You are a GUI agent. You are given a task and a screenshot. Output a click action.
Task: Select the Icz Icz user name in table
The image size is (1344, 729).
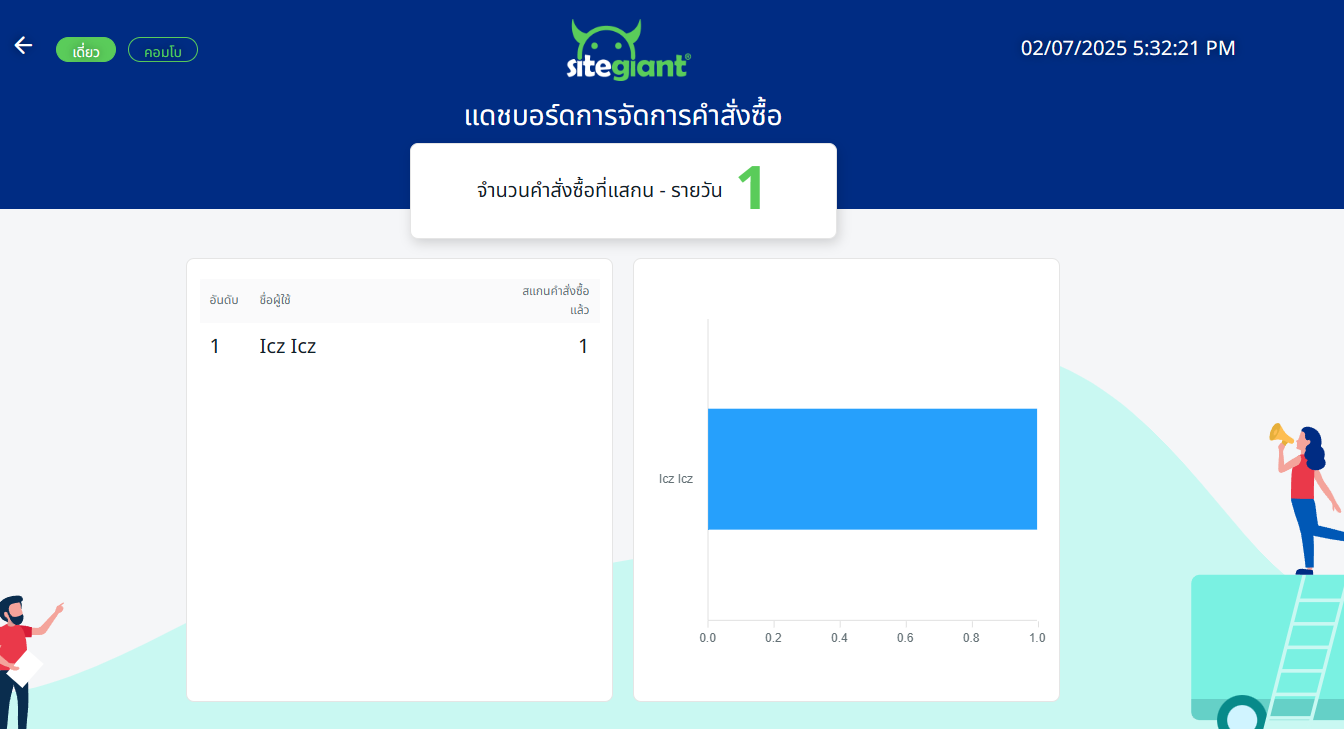(288, 347)
